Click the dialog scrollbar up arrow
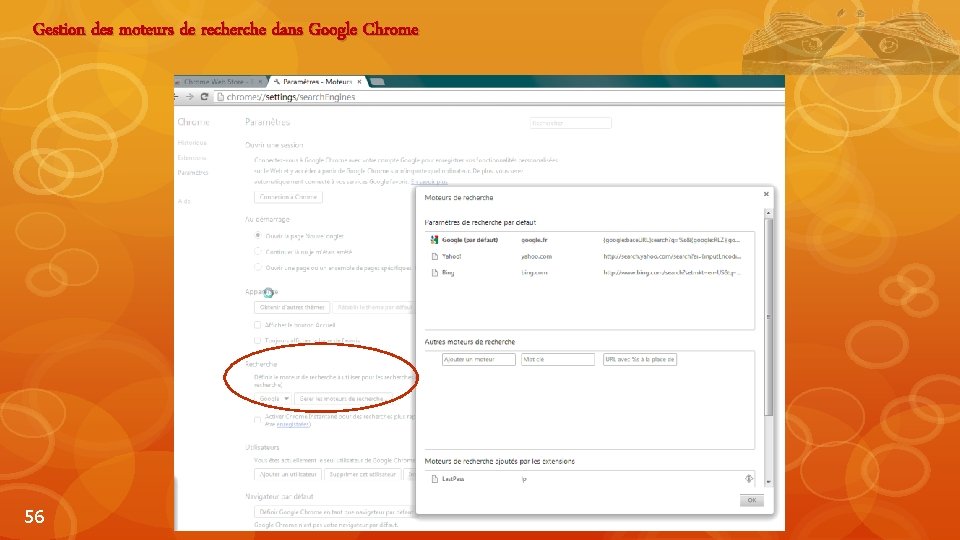This screenshot has height=540, width=960. tap(768, 213)
